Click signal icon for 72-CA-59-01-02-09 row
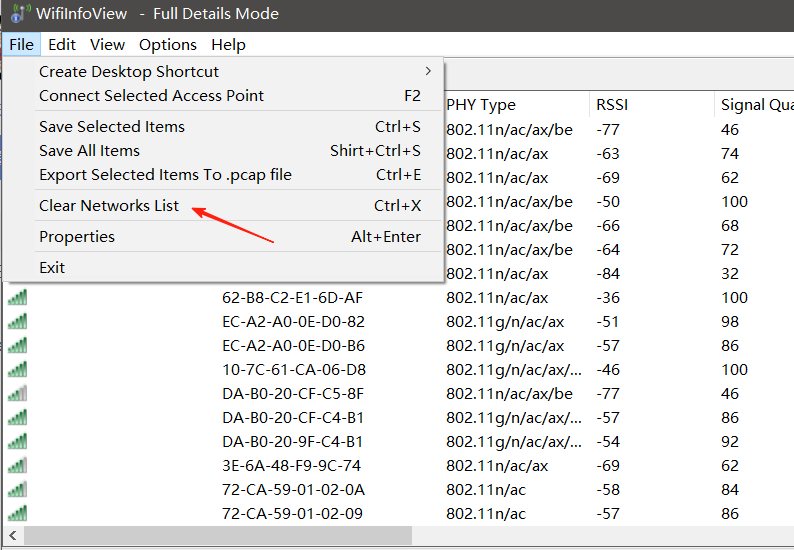Image resolution: width=794 pixels, height=550 pixels. click(18, 514)
